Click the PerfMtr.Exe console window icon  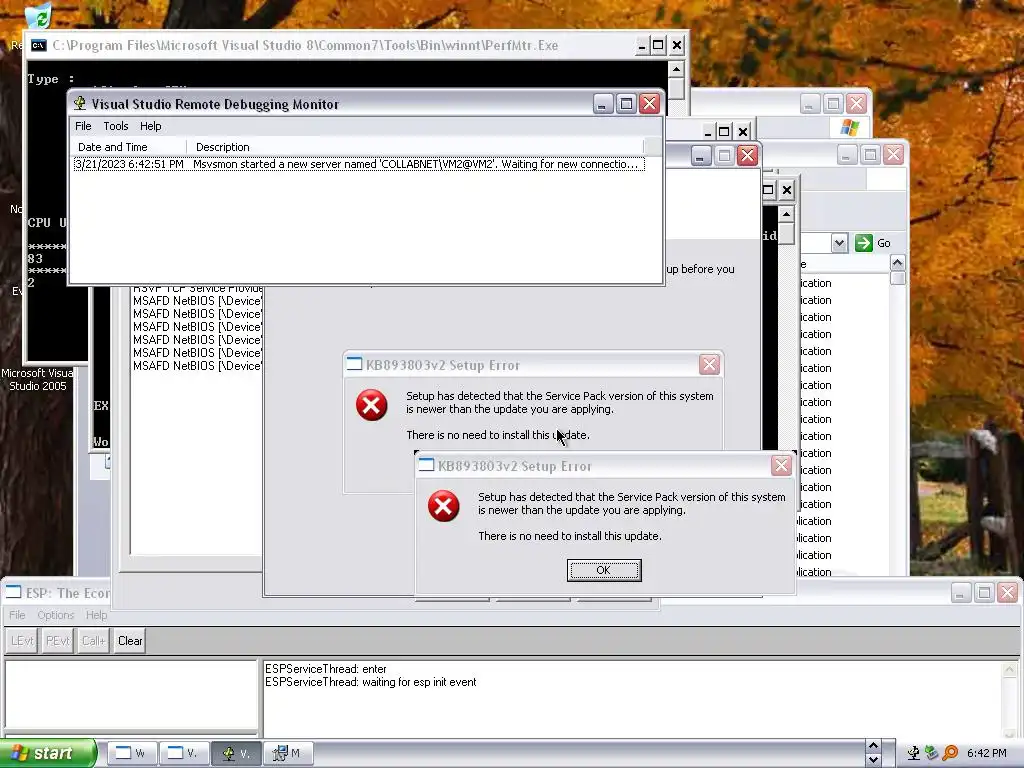coord(39,45)
